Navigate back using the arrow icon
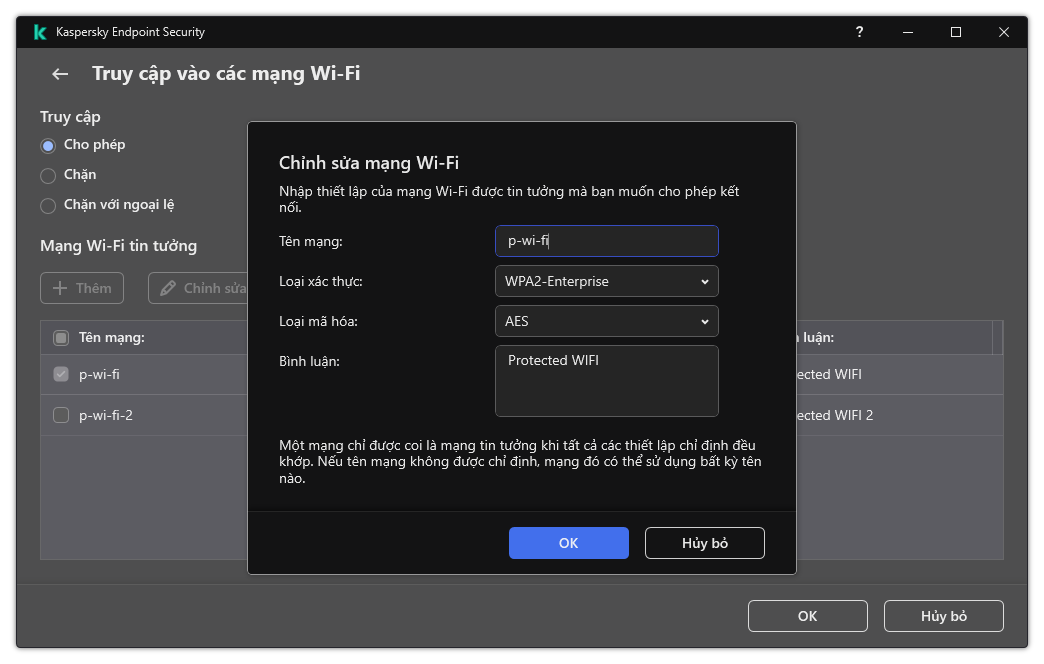 (59, 74)
